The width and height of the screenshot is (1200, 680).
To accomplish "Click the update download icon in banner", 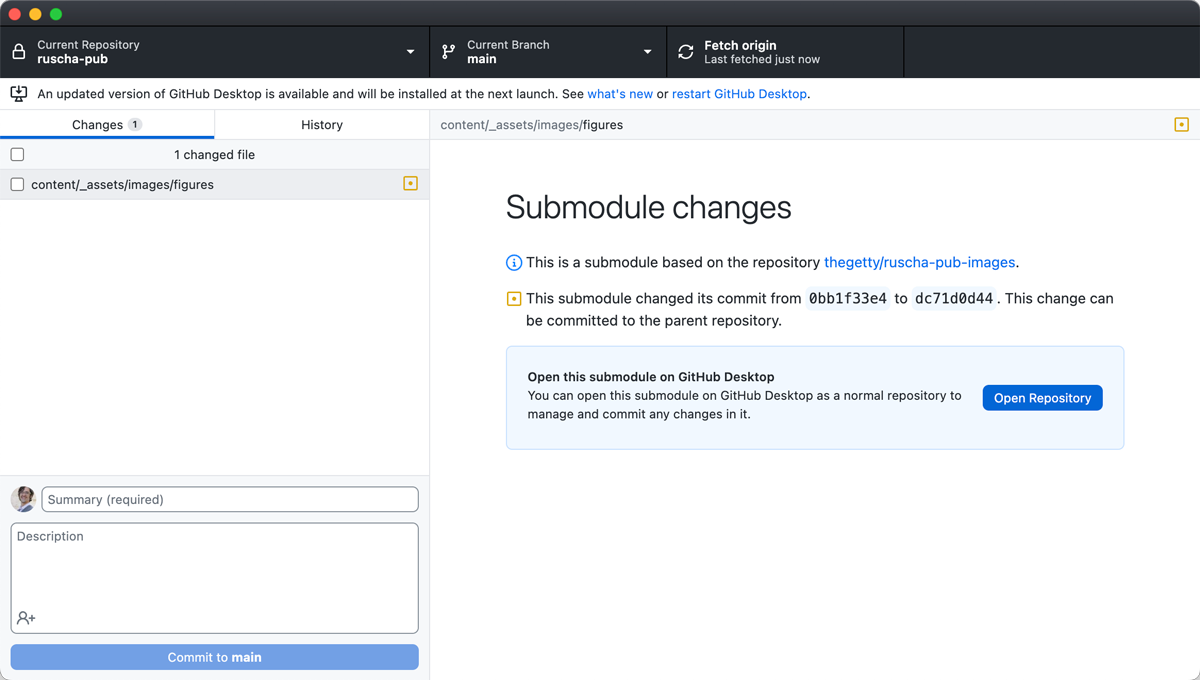I will 18,94.
